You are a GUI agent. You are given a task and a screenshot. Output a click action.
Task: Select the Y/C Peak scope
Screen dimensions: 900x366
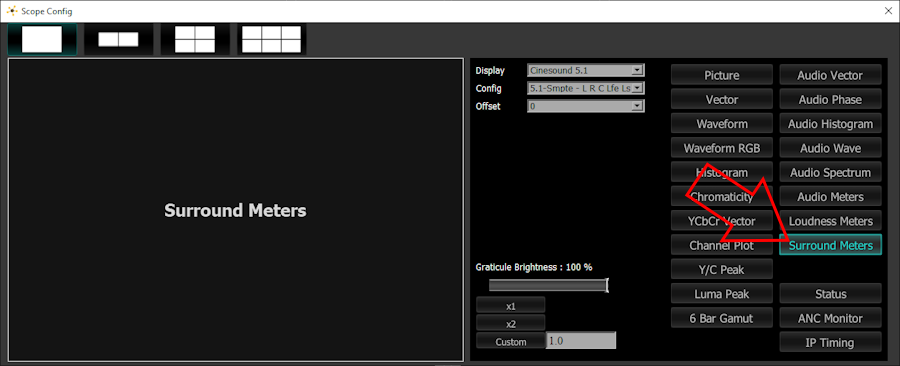(x=721, y=270)
